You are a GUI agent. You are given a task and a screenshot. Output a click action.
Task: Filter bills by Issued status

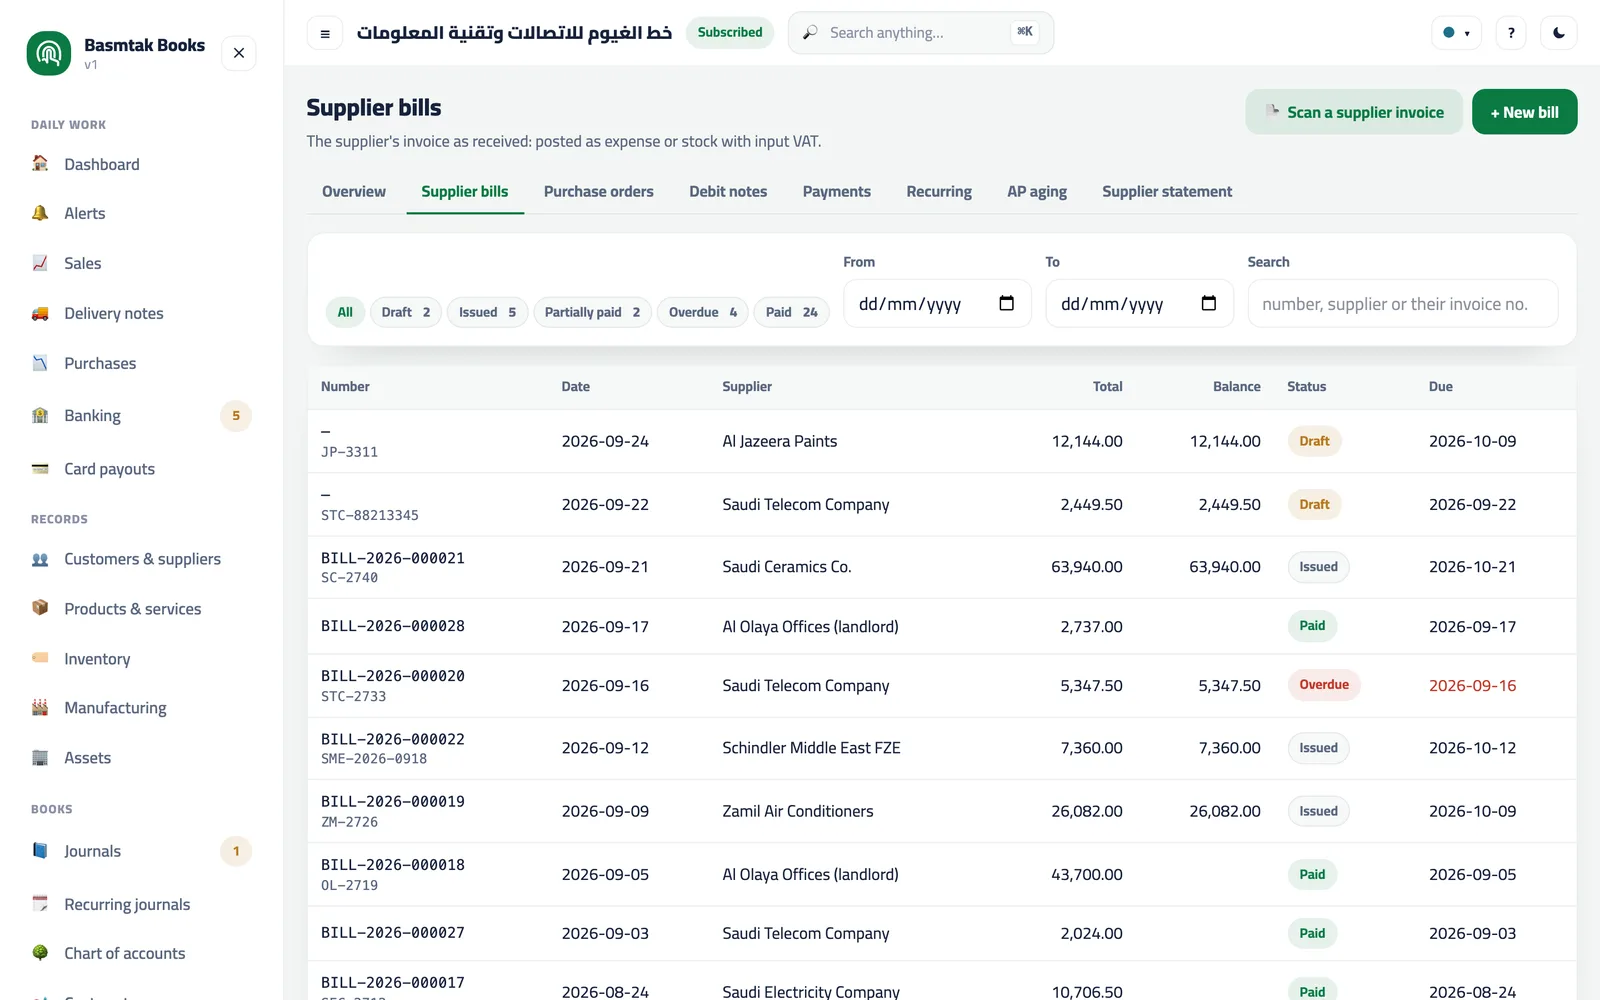pyautogui.click(x=487, y=312)
